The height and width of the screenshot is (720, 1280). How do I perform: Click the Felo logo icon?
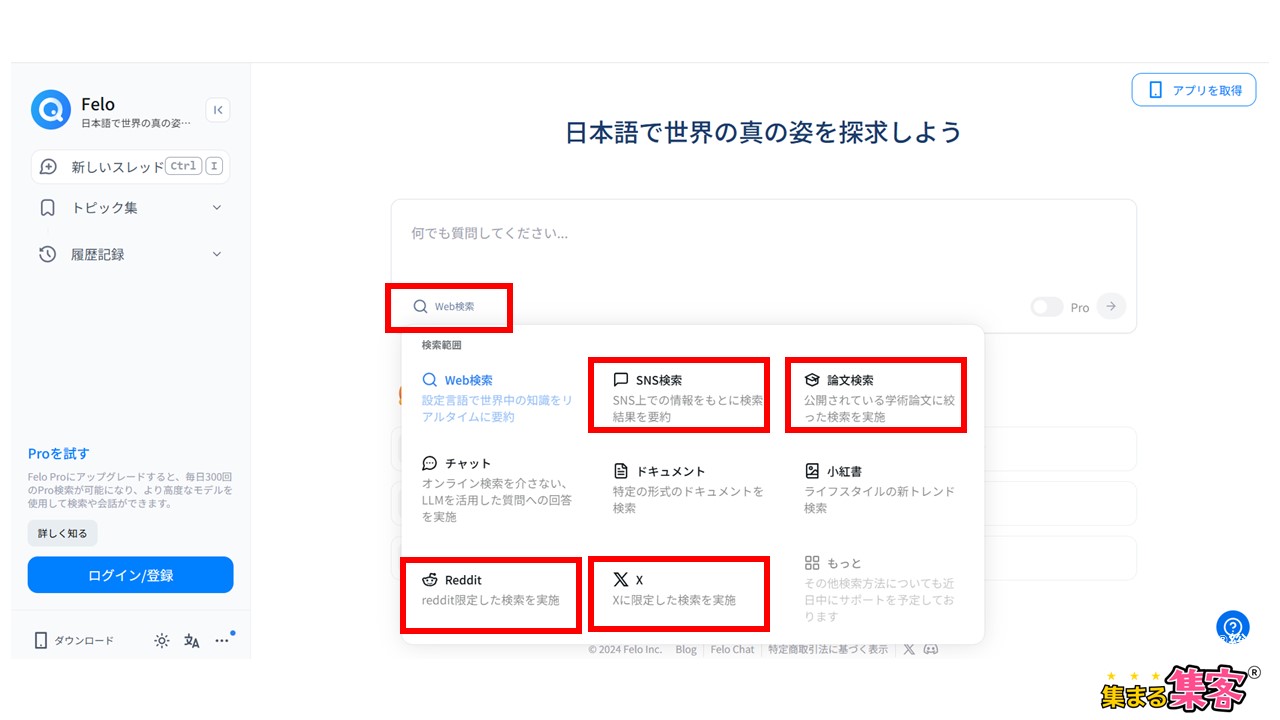click(50, 110)
